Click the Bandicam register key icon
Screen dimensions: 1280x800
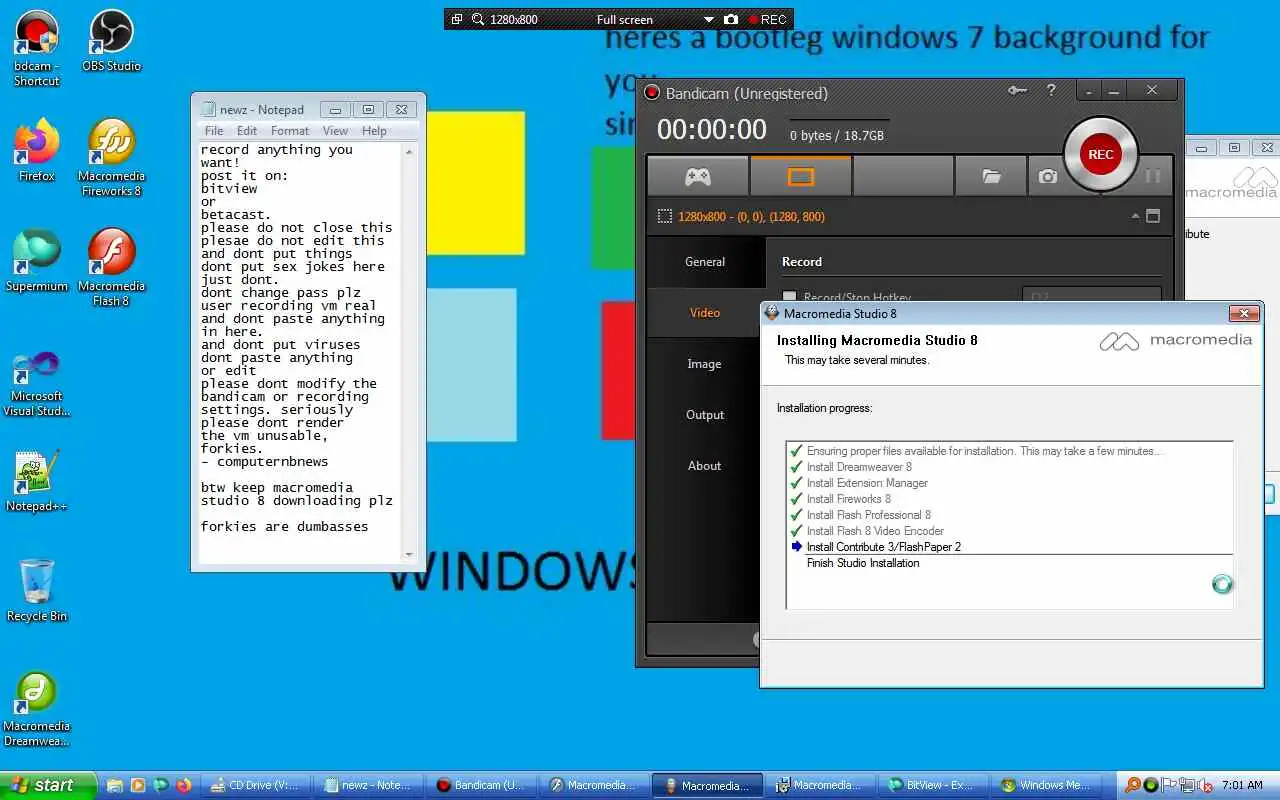[x=1017, y=91]
